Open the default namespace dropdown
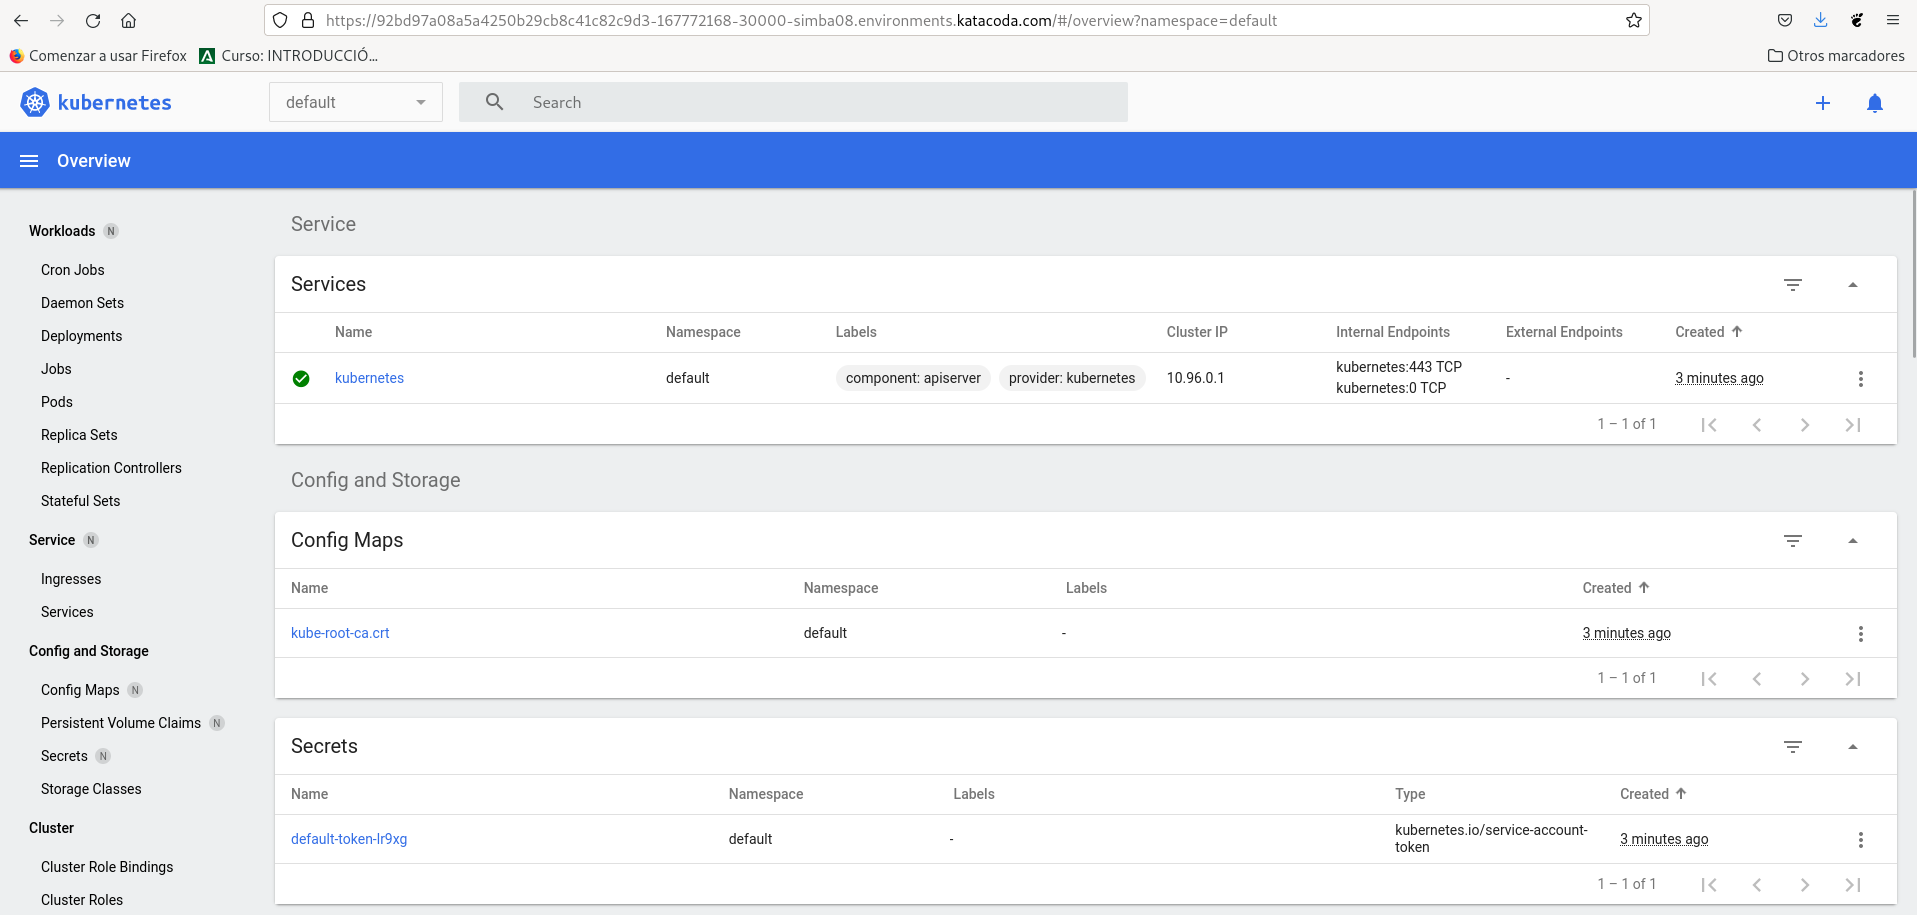 click(x=356, y=102)
